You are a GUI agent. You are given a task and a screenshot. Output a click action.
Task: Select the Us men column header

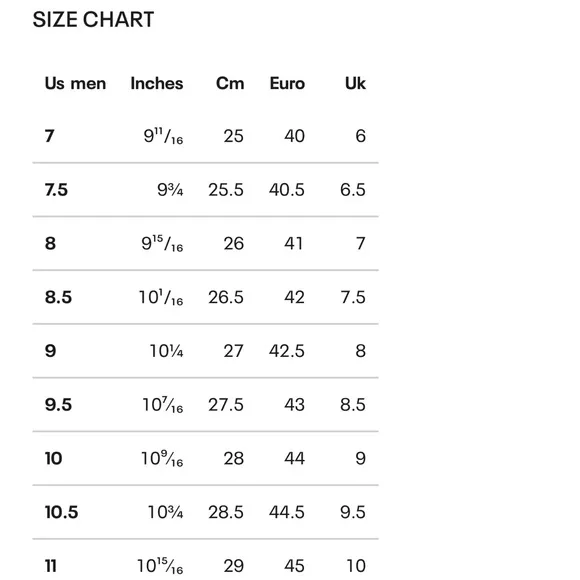(x=75, y=84)
